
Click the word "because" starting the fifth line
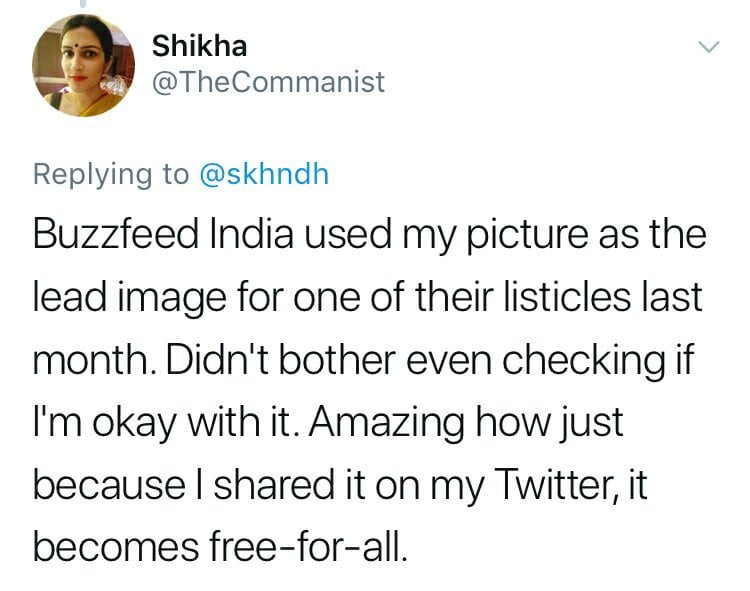101,484
